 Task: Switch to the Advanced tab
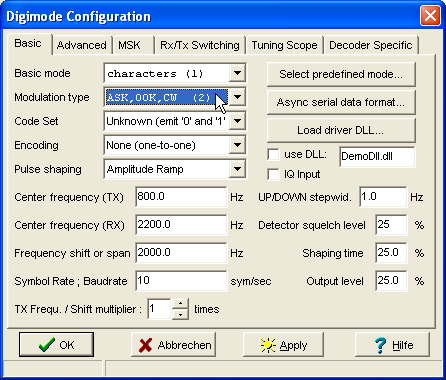(x=82, y=45)
